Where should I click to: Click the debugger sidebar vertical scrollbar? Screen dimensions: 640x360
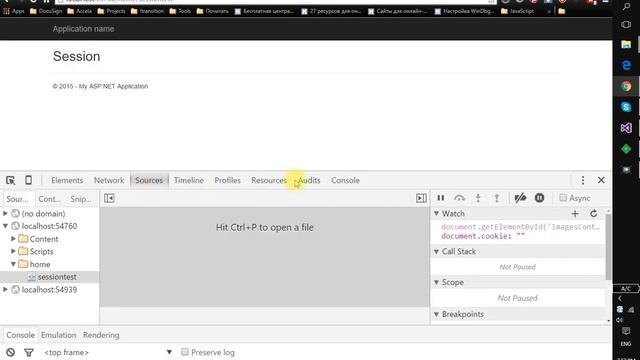click(x=608, y=247)
